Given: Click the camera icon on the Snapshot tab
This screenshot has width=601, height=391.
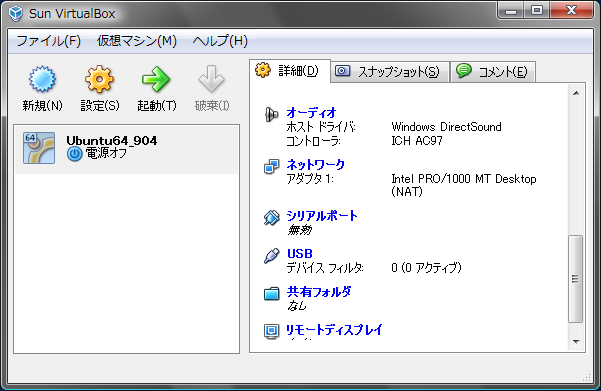Looking at the screenshot, I should click(x=343, y=71).
